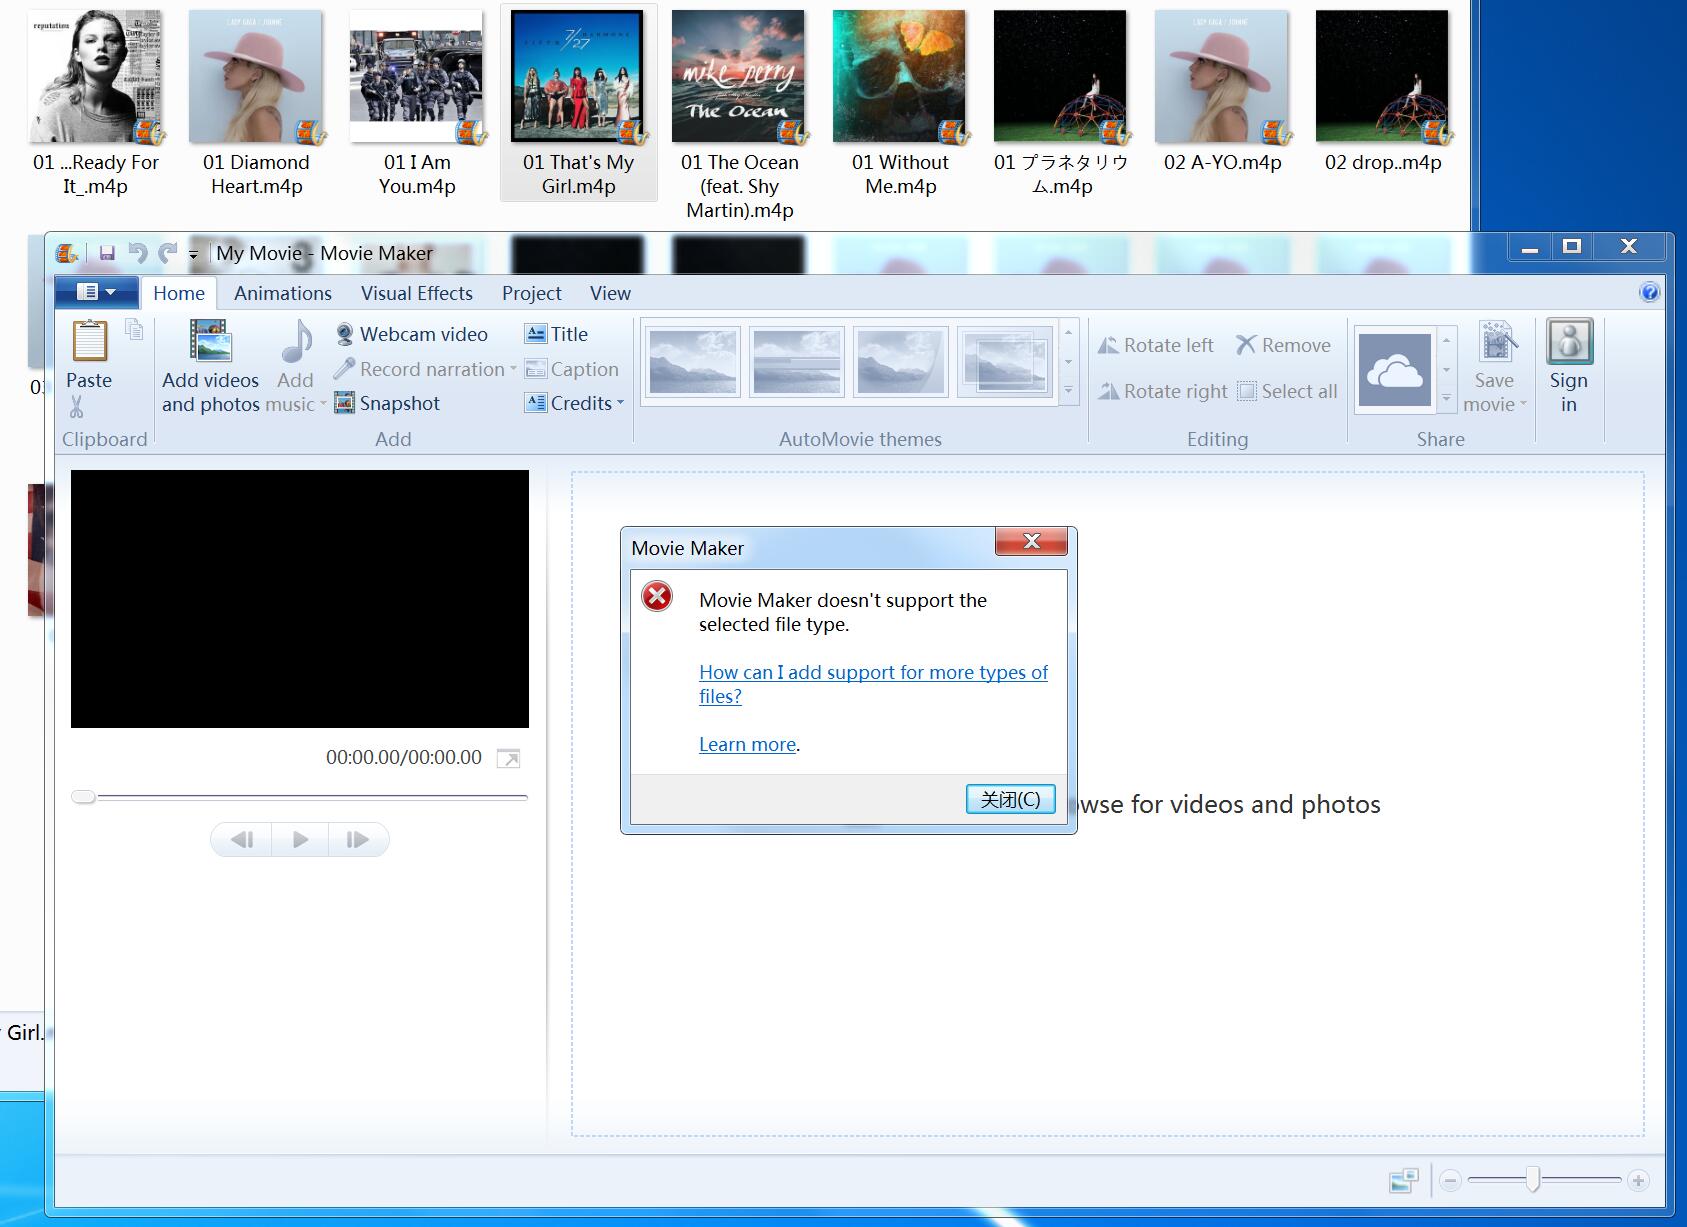Viewport: 1687px width, 1227px height.
Task: Click the Learn more link
Action: (x=747, y=744)
